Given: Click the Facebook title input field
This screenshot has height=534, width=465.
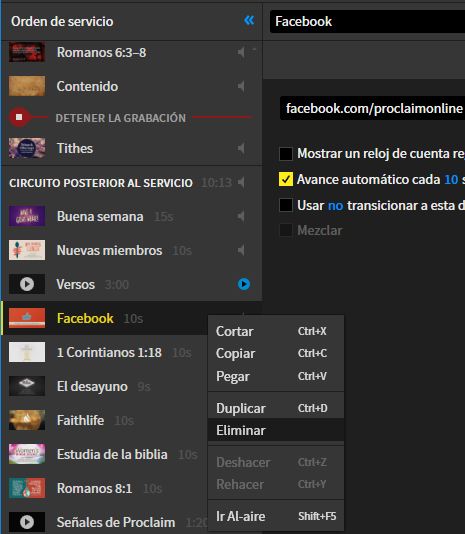Looking at the screenshot, I should point(368,21).
